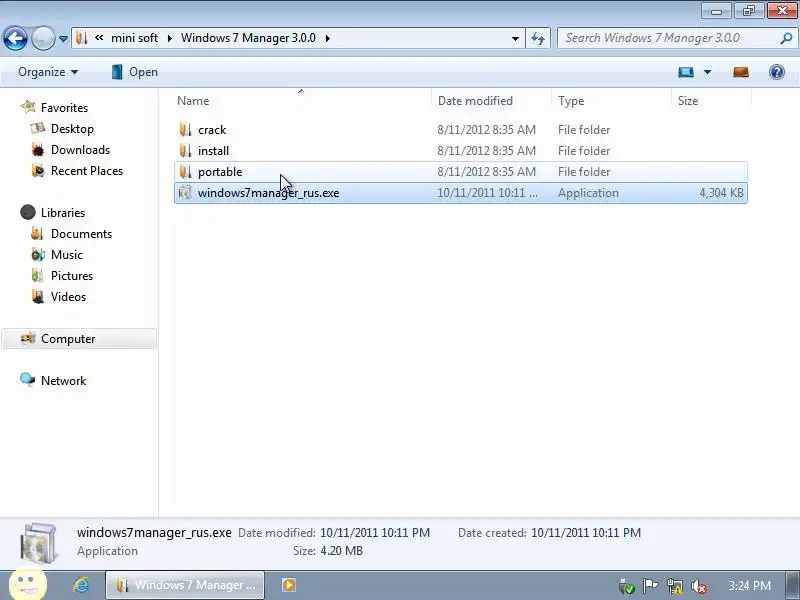Click the network tray icon
This screenshot has height=600, width=800.
(x=674, y=586)
